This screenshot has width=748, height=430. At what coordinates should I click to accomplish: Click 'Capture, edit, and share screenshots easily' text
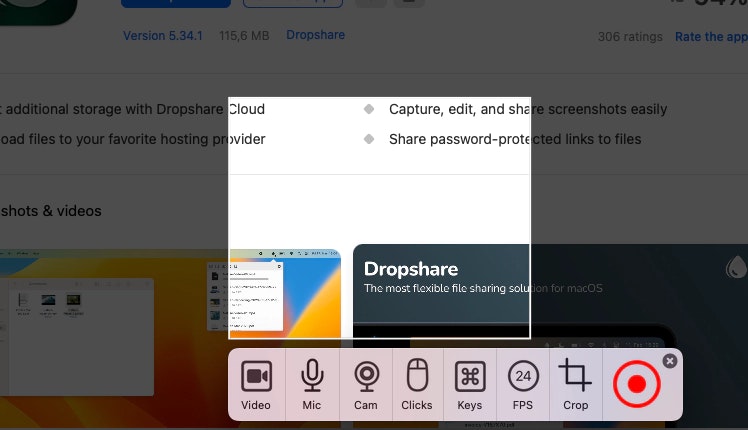tap(528, 109)
